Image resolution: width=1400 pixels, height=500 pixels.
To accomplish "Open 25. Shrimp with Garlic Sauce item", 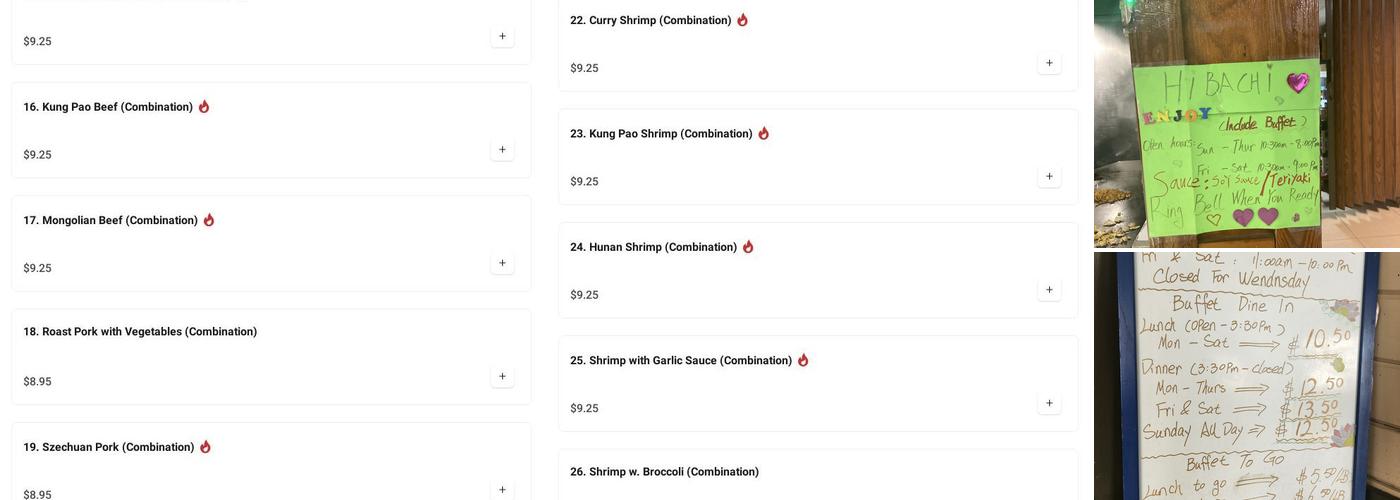I will point(681,361).
